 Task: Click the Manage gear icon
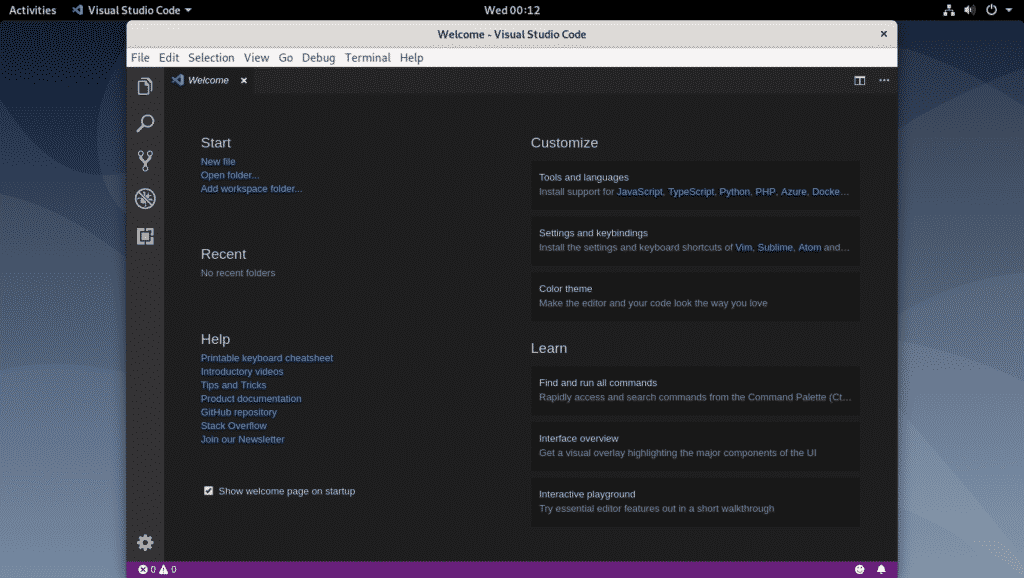[145, 542]
